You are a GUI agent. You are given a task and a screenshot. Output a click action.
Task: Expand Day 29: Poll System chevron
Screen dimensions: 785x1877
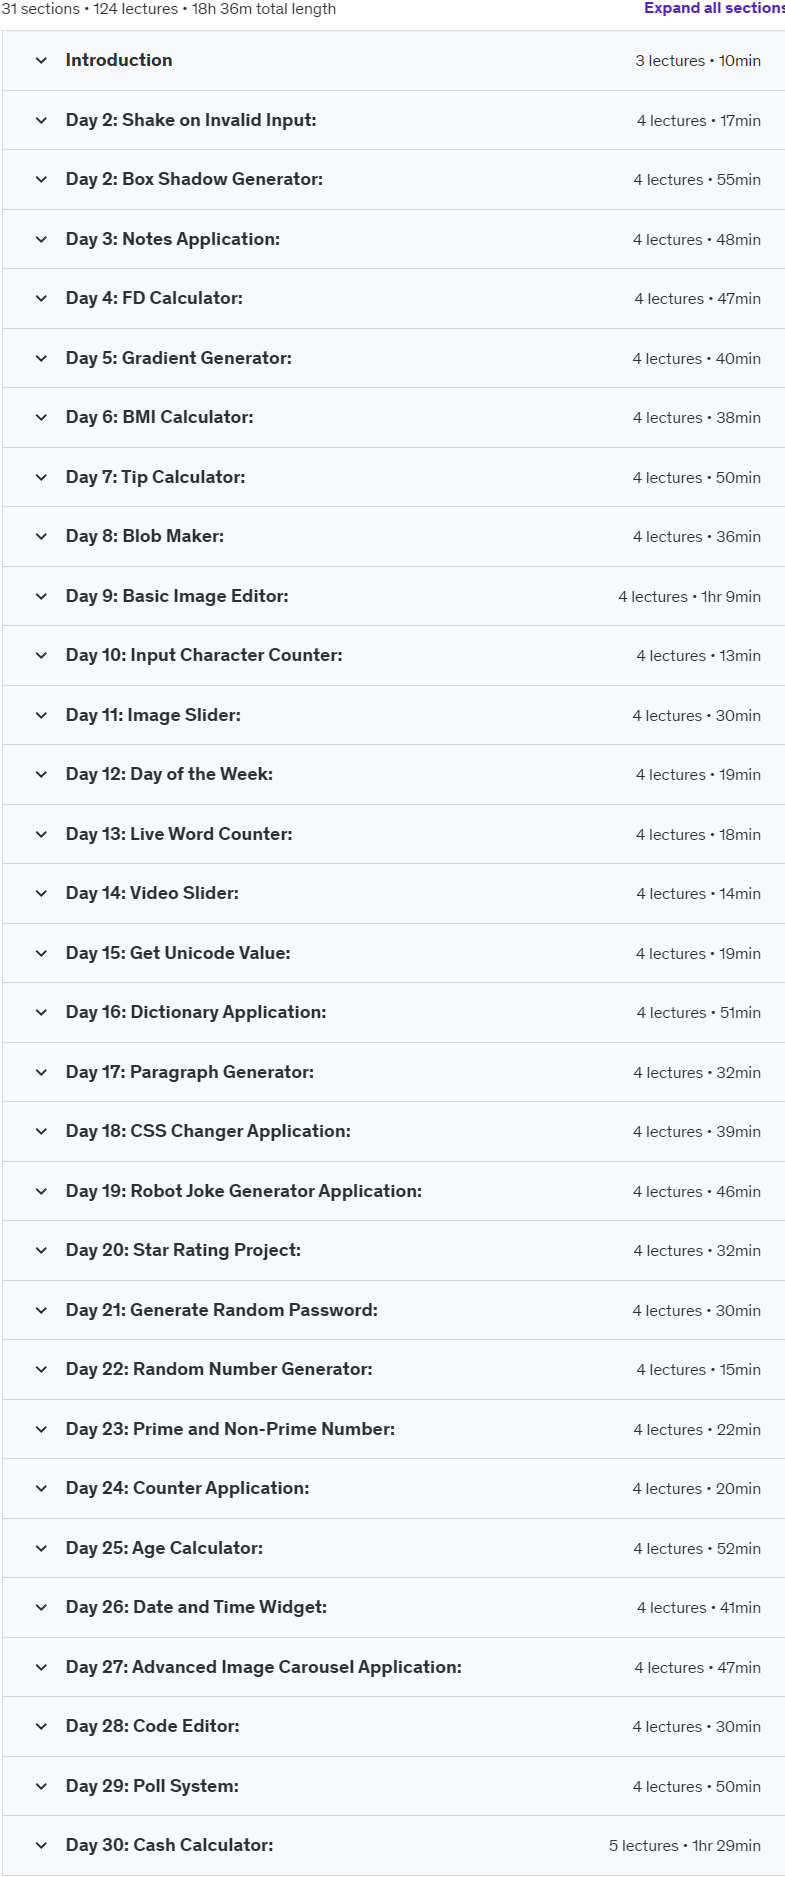(x=41, y=1786)
